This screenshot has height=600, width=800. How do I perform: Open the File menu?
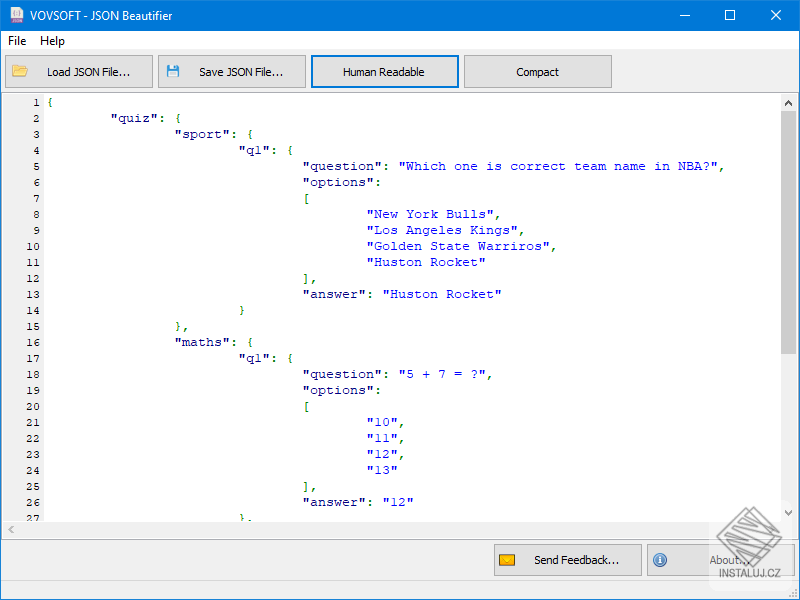(16, 41)
